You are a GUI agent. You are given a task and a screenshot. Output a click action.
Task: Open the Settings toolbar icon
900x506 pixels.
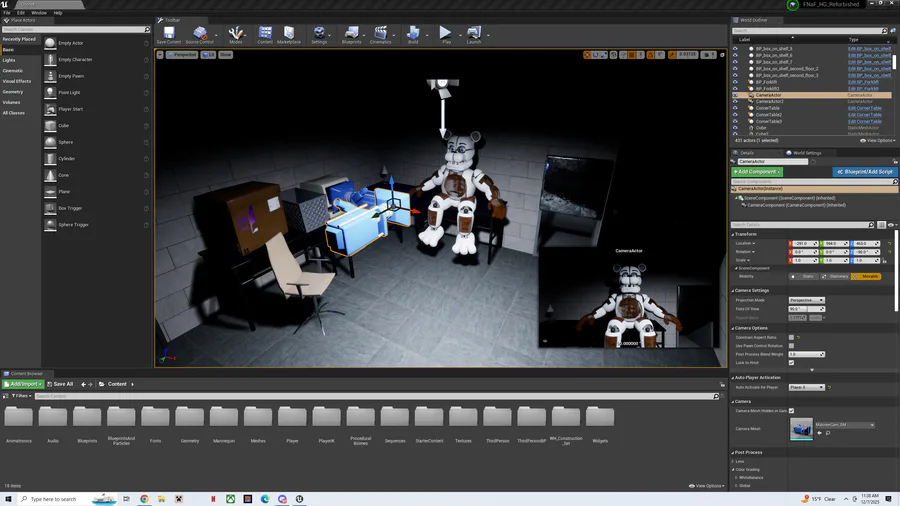pyautogui.click(x=319, y=34)
